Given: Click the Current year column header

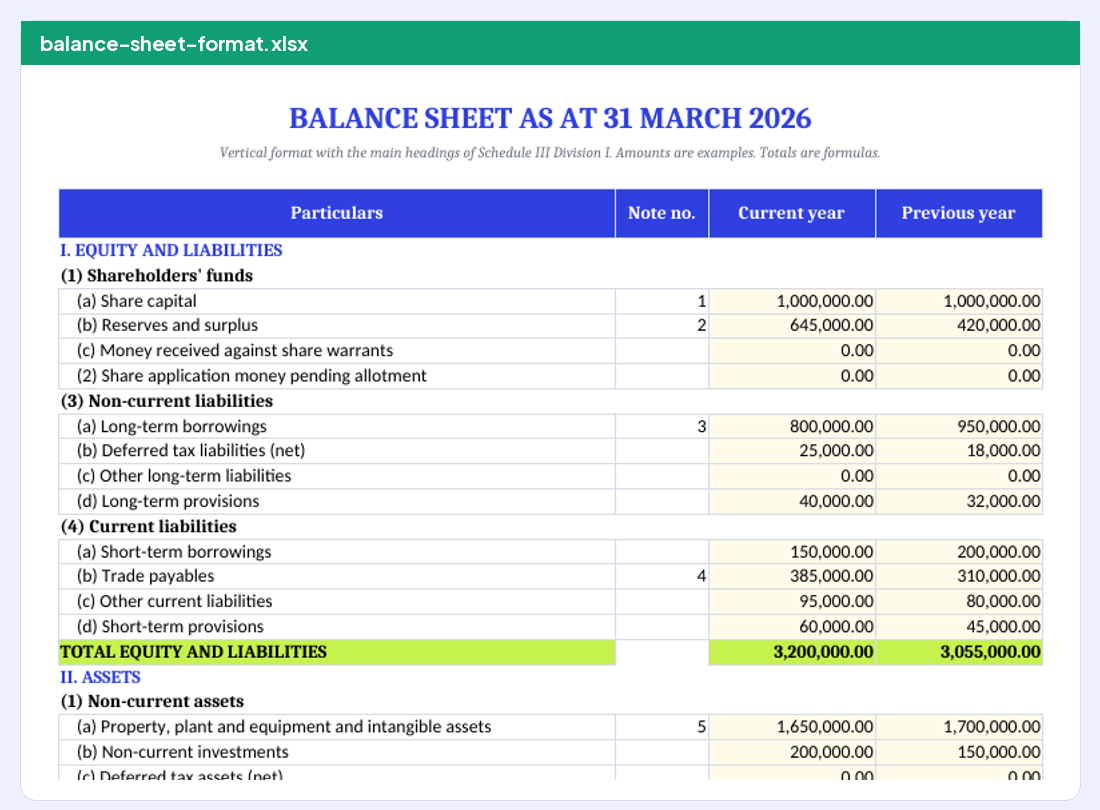Looking at the screenshot, I should 791,213.
